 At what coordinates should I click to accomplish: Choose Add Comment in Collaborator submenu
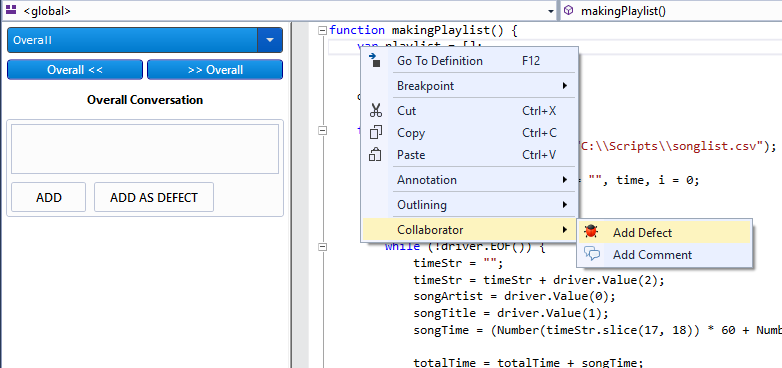(x=664, y=254)
